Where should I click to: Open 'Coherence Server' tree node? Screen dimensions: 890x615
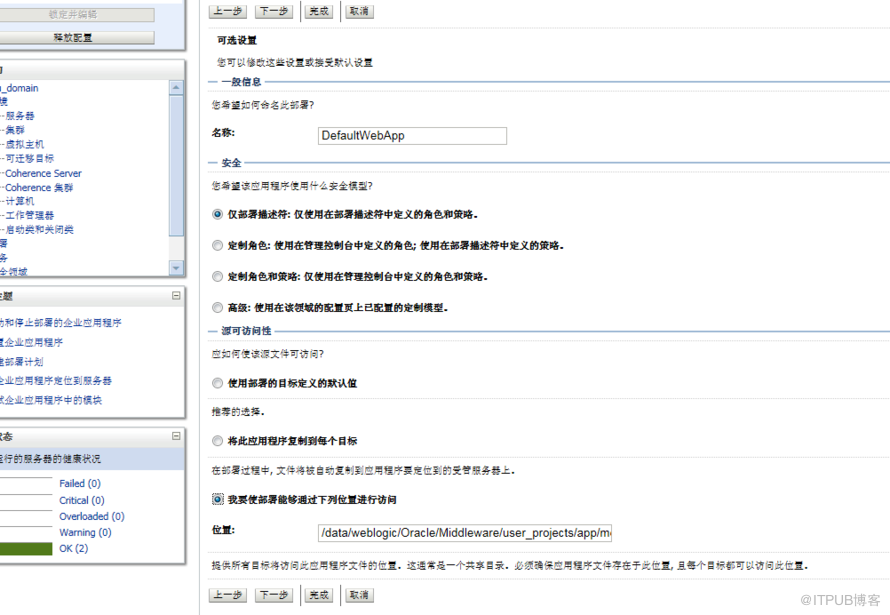(x=43, y=173)
